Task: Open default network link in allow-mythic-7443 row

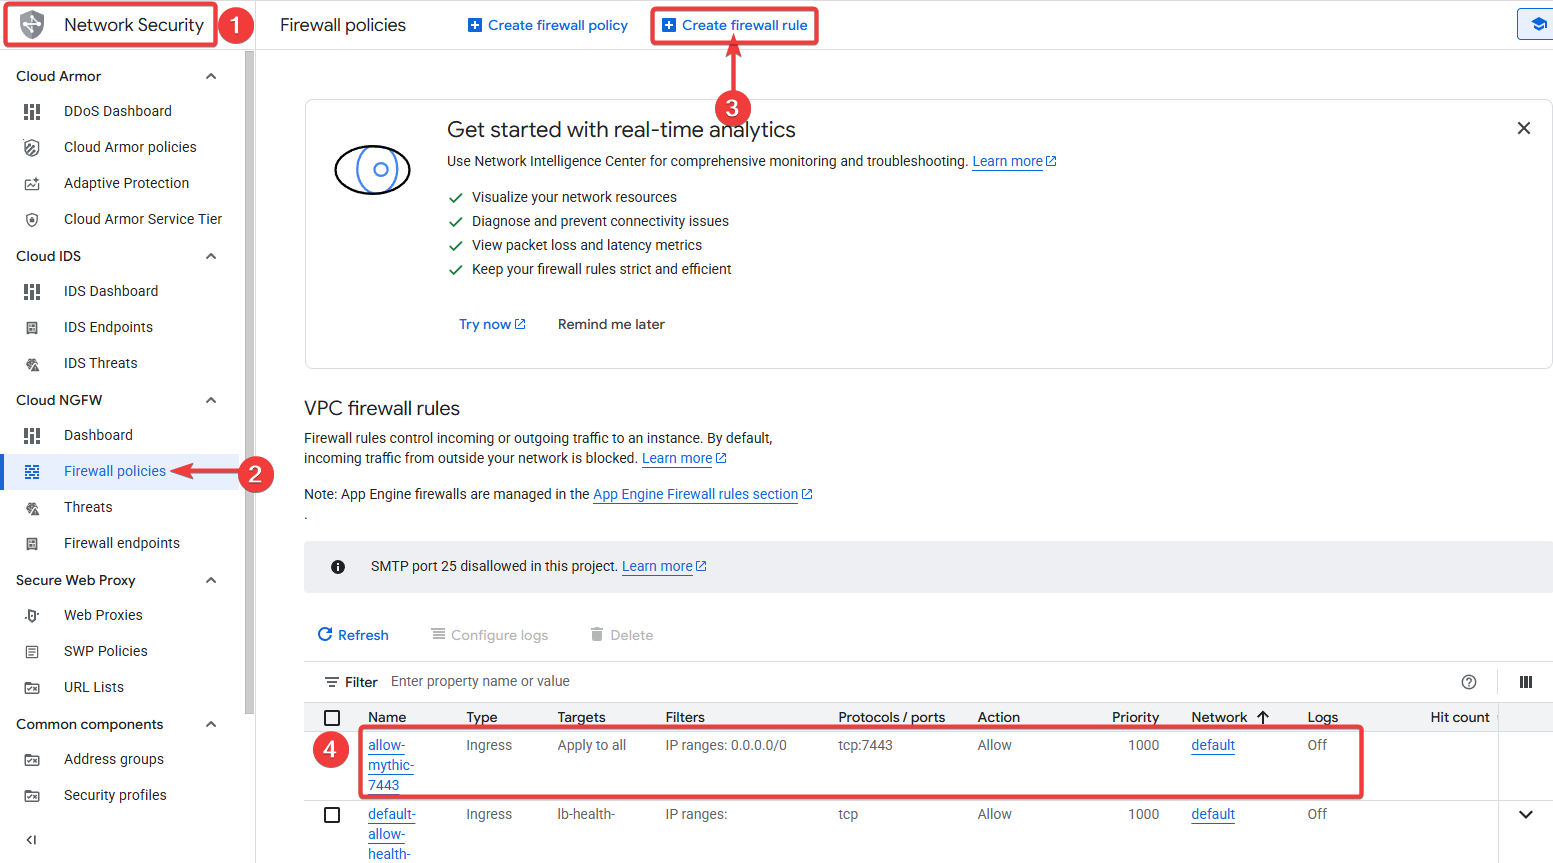Action: coord(1213,745)
